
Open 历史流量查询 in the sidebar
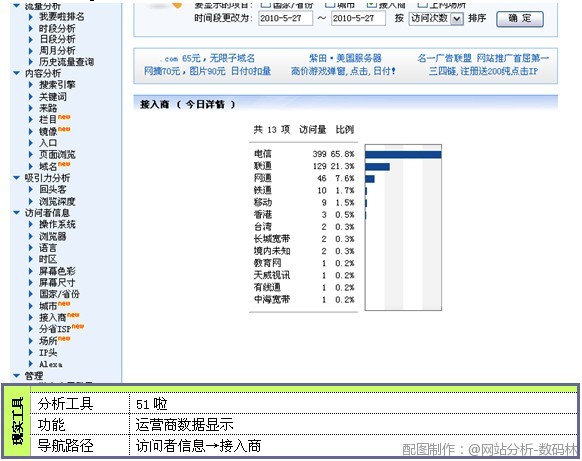tap(66, 62)
